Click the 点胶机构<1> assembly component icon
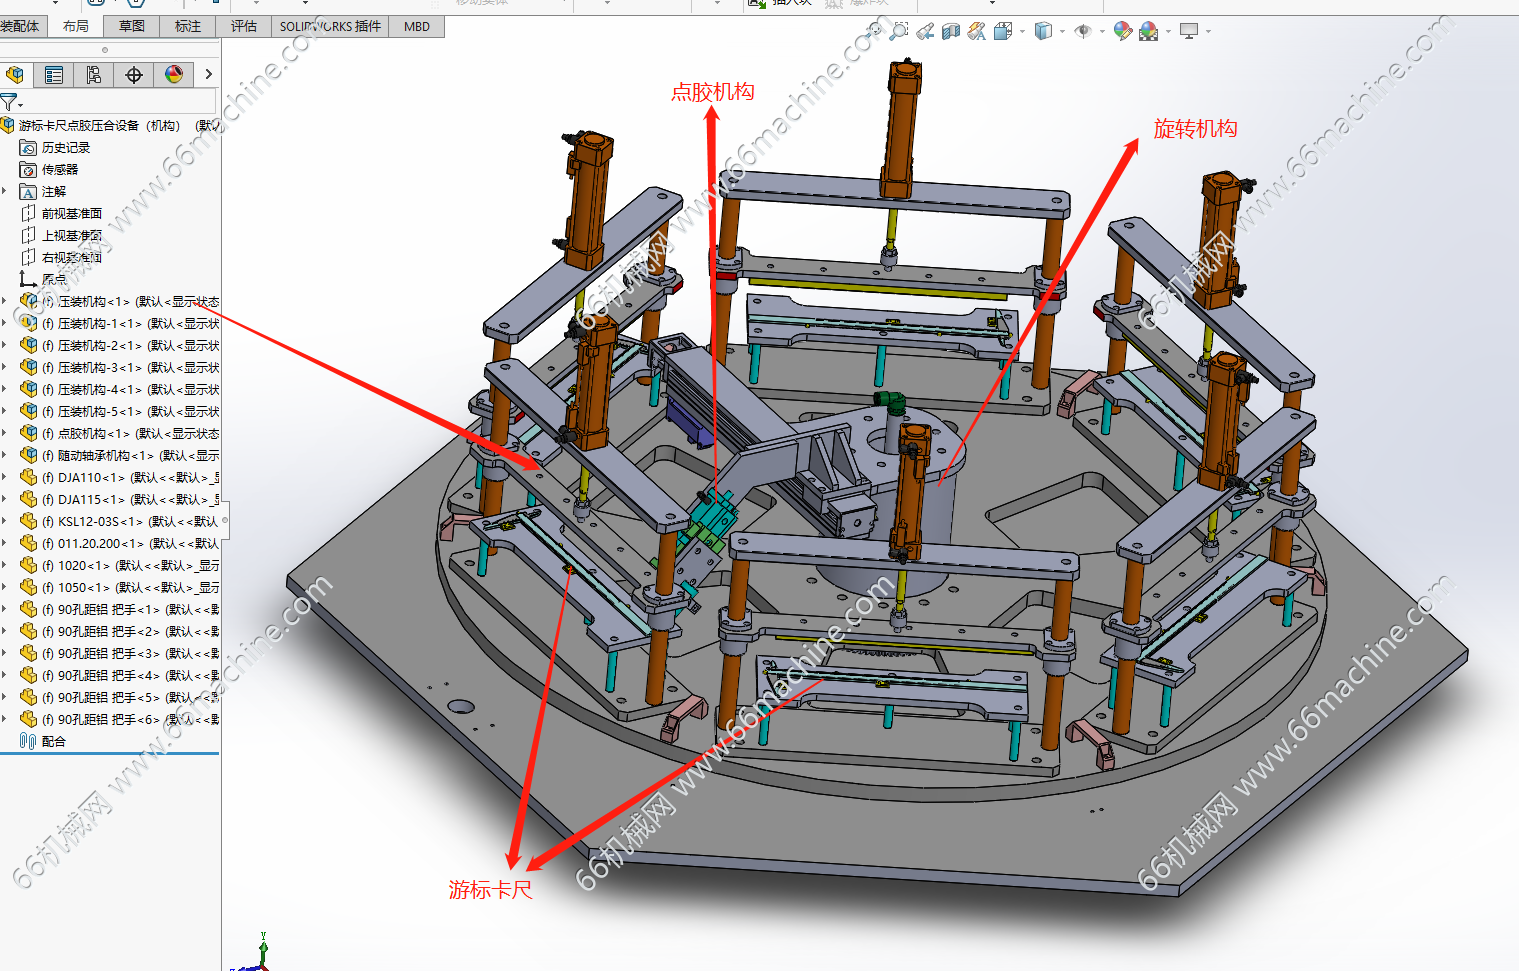Image resolution: width=1519 pixels, height=971 pixels. point(29,433)
